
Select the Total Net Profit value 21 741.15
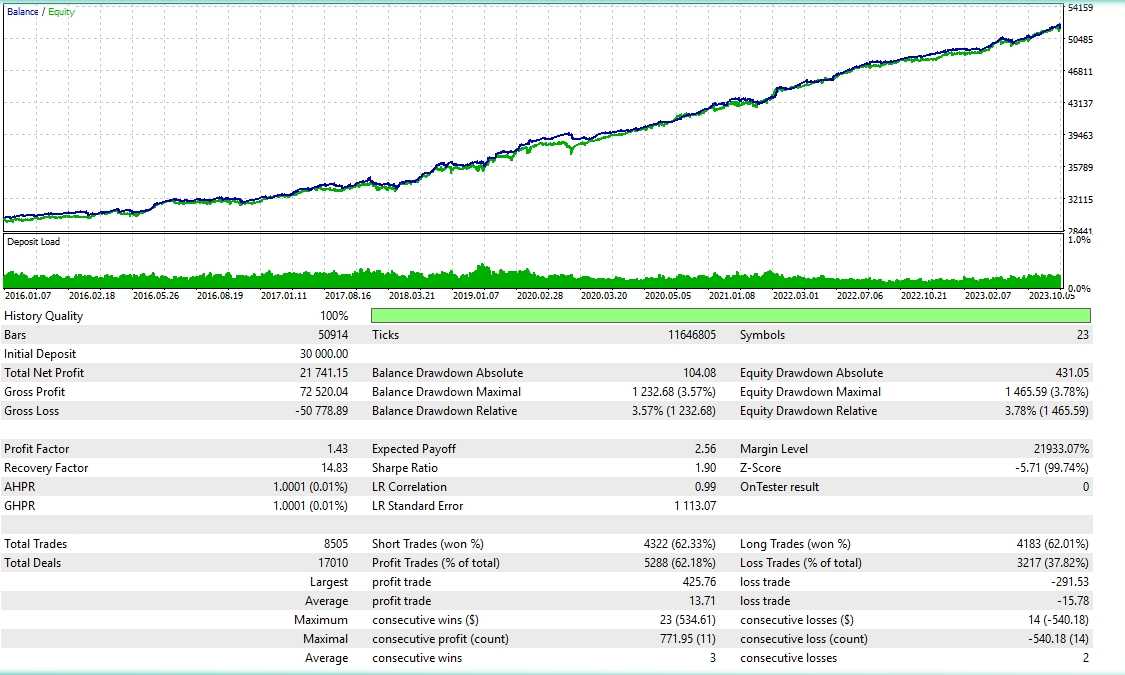click(x=317, y=373)
